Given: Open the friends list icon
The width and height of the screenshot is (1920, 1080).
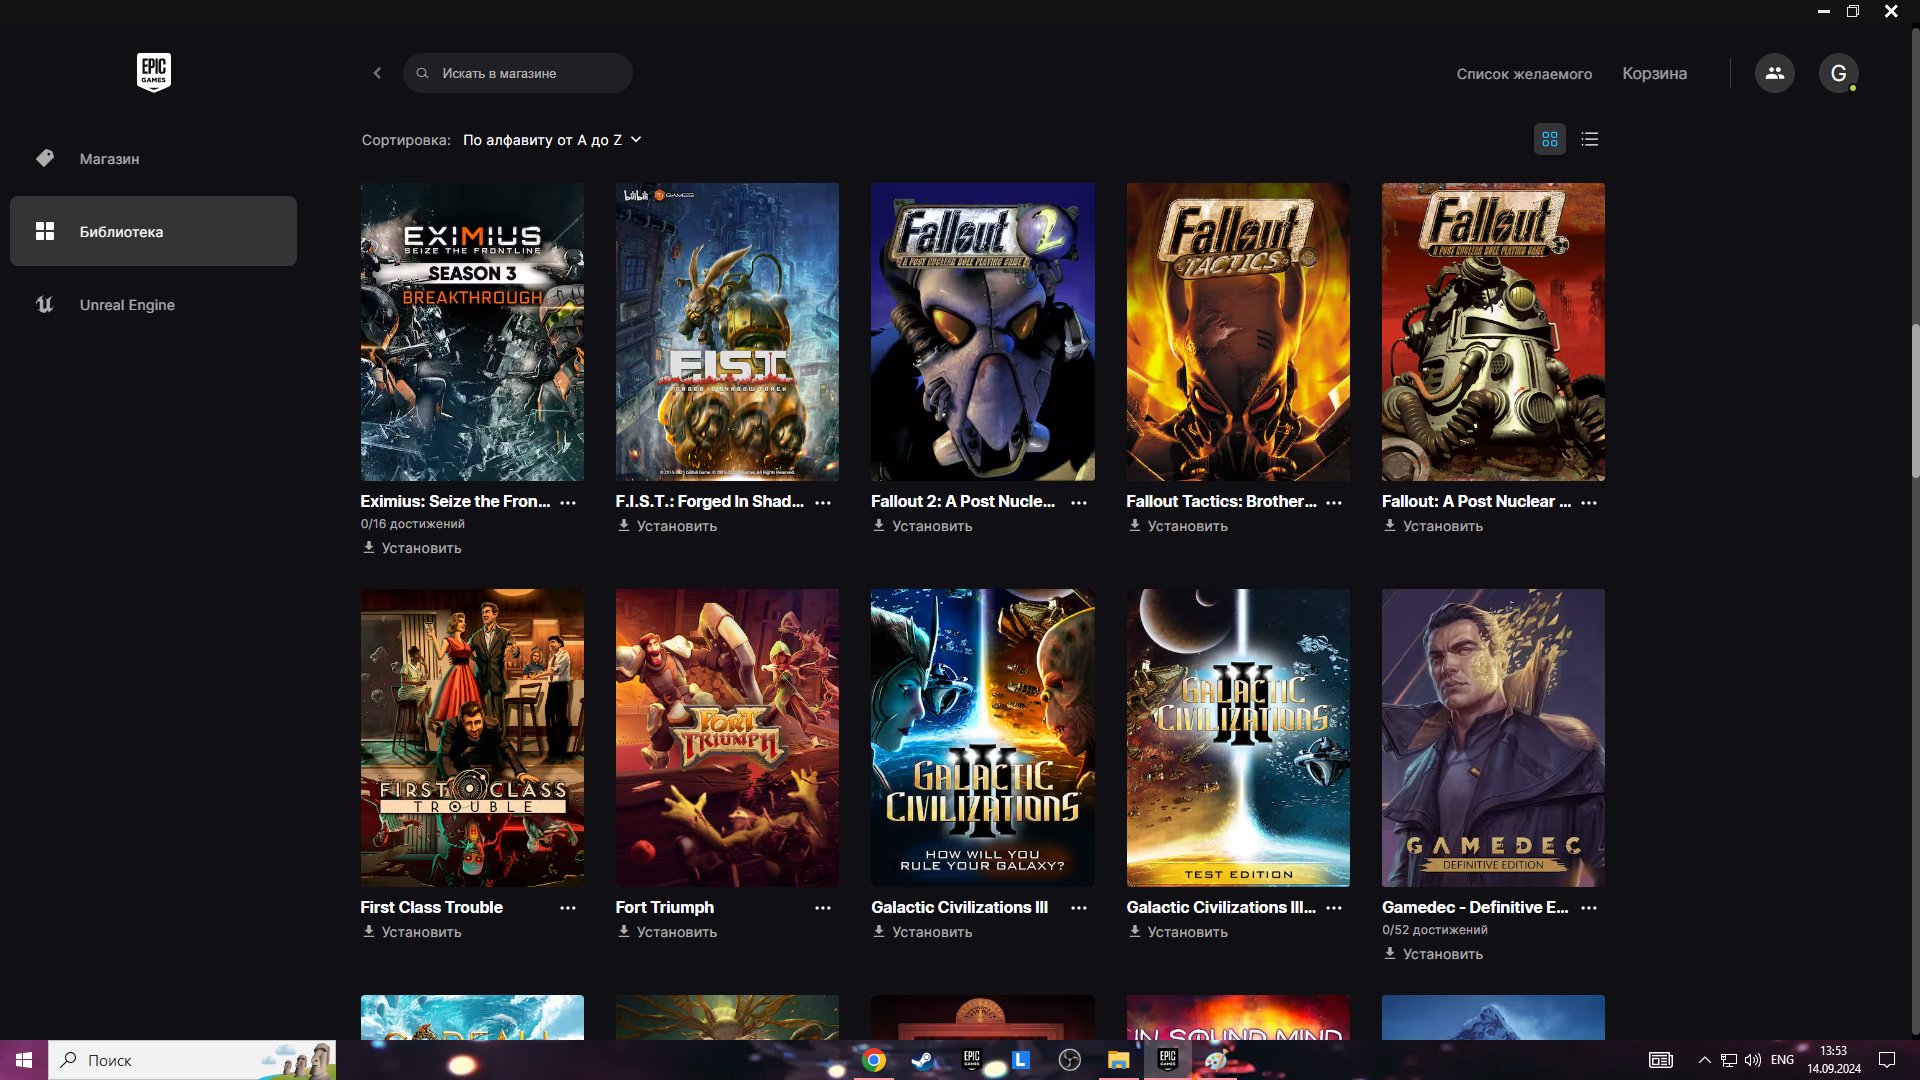Looking at the screenshot, I should [1774, 73].
